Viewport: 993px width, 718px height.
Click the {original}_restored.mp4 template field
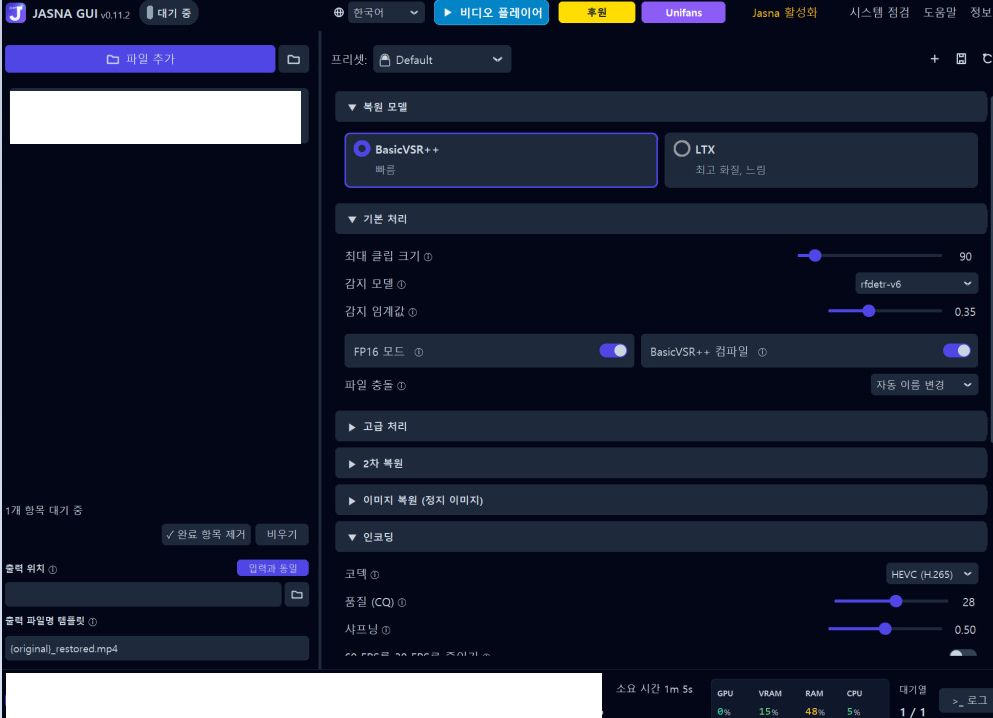(157, 649)
